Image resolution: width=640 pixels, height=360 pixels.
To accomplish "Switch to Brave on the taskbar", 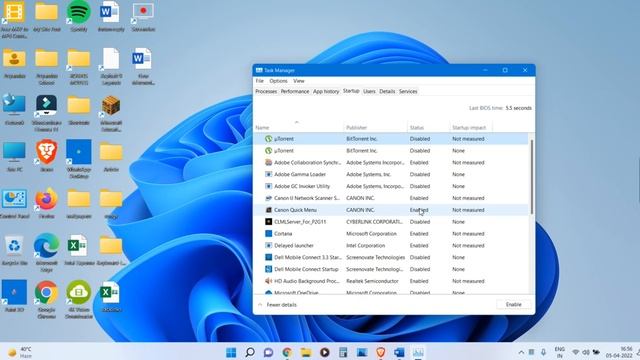I will click(x=381, y=352).
